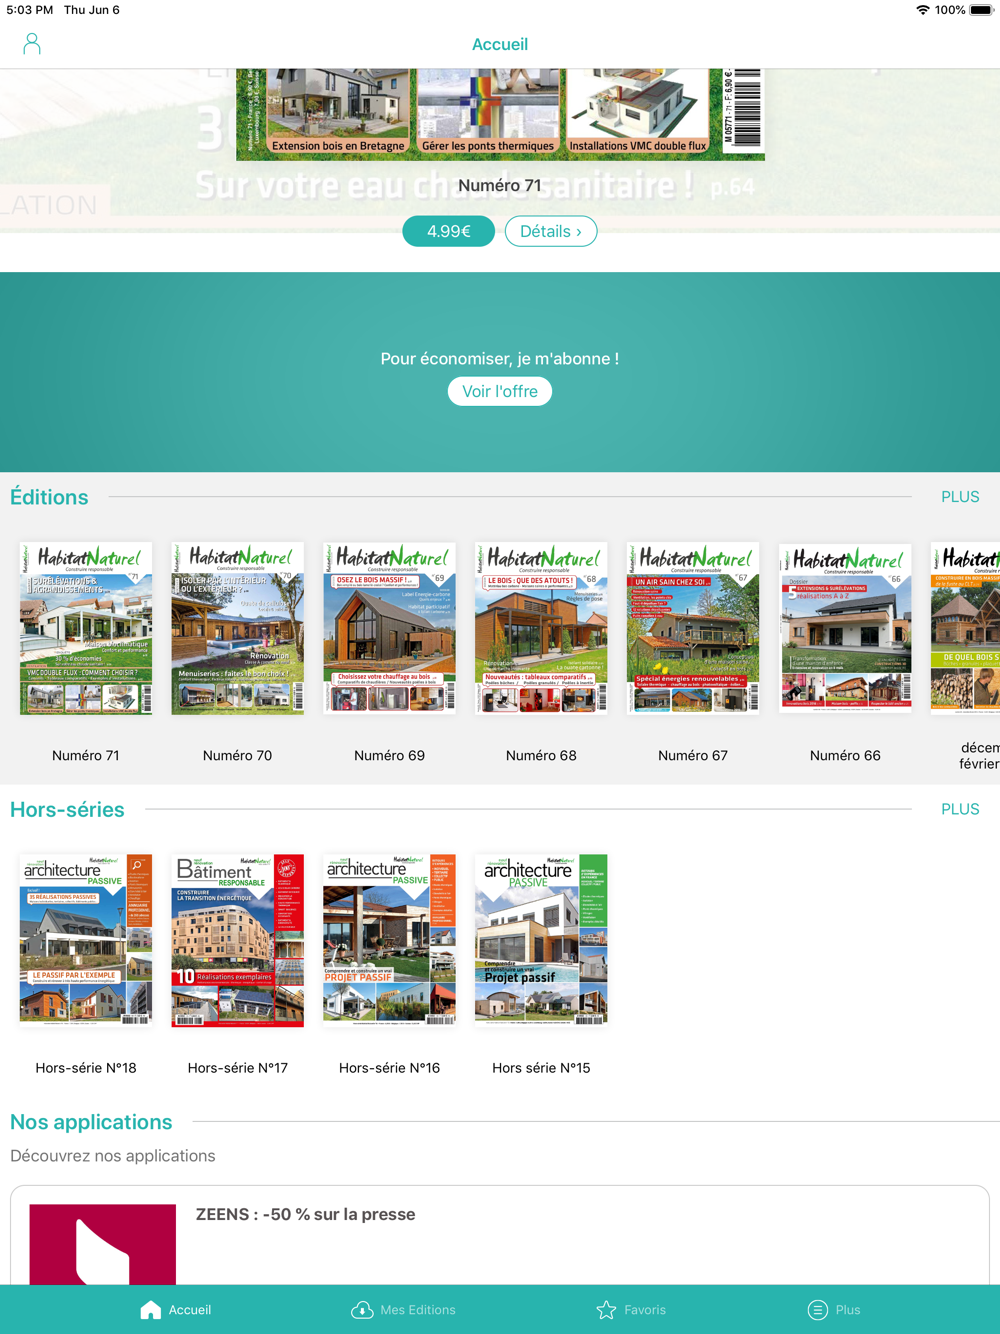Screen dimensions: 1000x1334
Task: Tap the Favoris star icon
Action: pos(606,1309)
